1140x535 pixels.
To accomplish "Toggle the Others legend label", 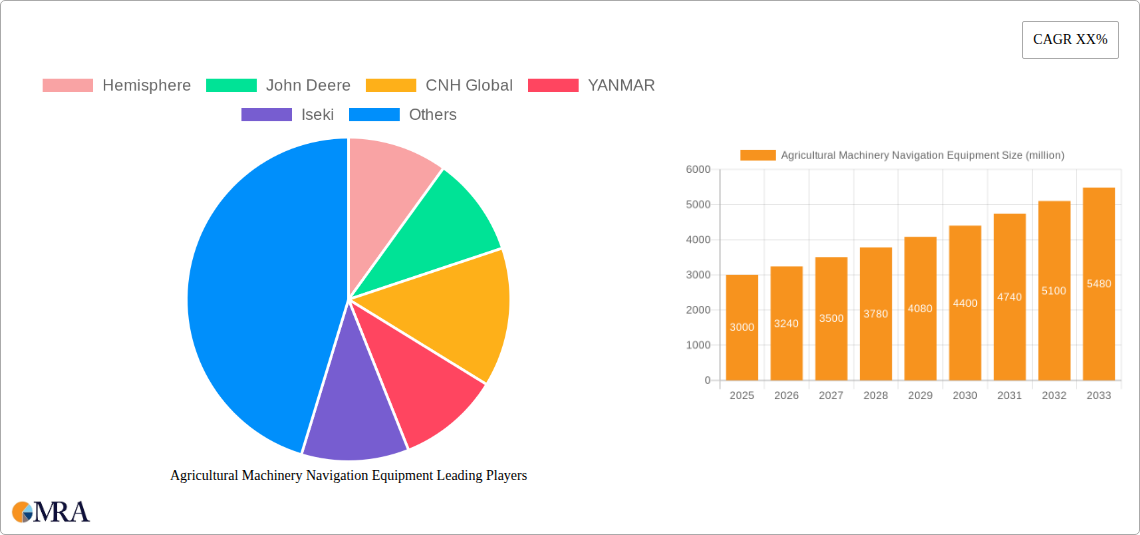I will click(433, 114).
